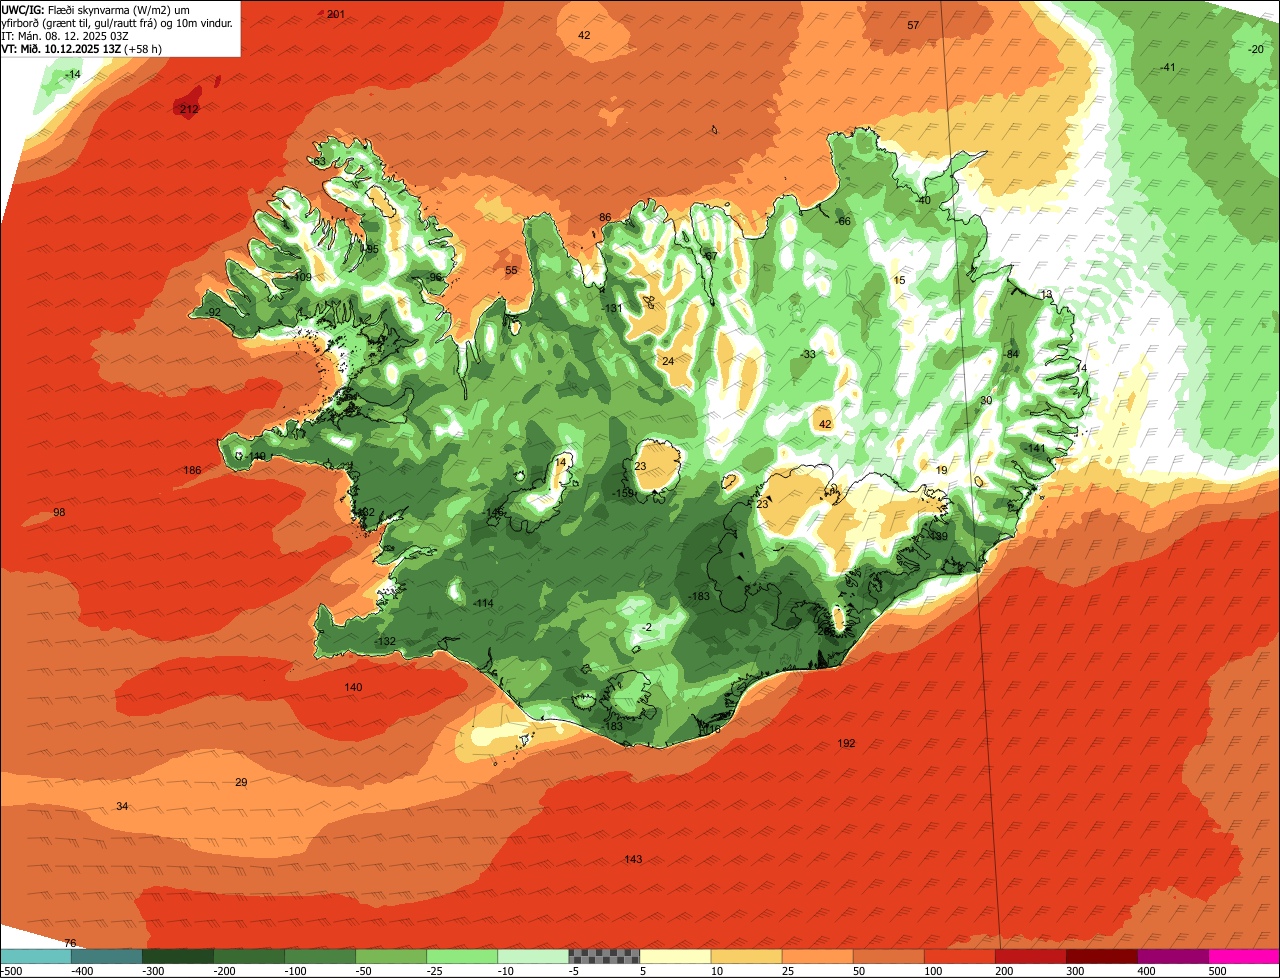This screenshot has width=1280, height=978.
Task: Select the pale yellow swatch between 5 and 10
Action: 675,956
